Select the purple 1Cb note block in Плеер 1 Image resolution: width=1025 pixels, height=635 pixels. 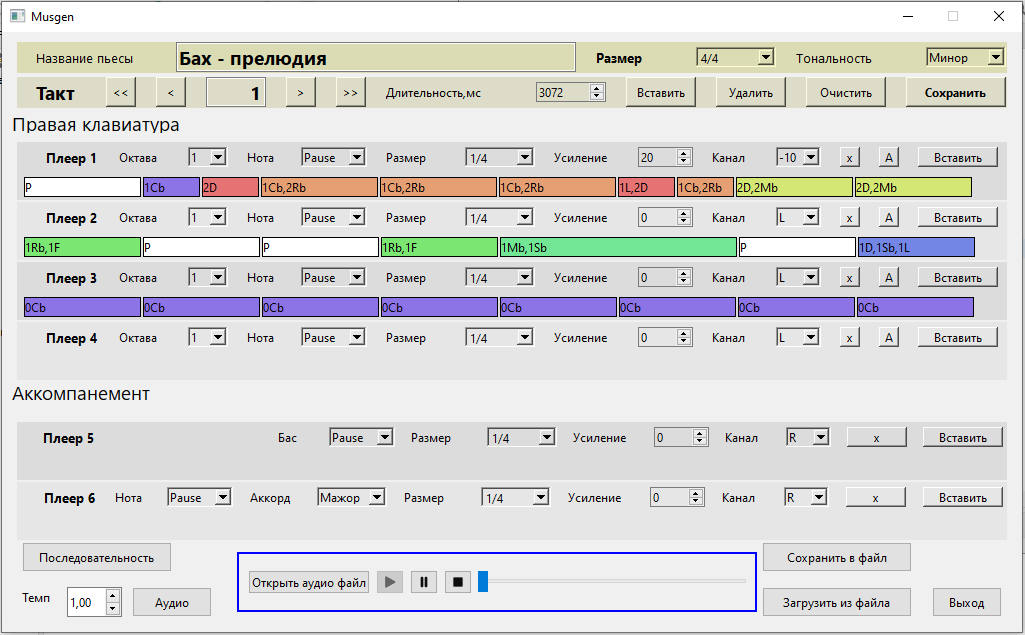point(171,188)
